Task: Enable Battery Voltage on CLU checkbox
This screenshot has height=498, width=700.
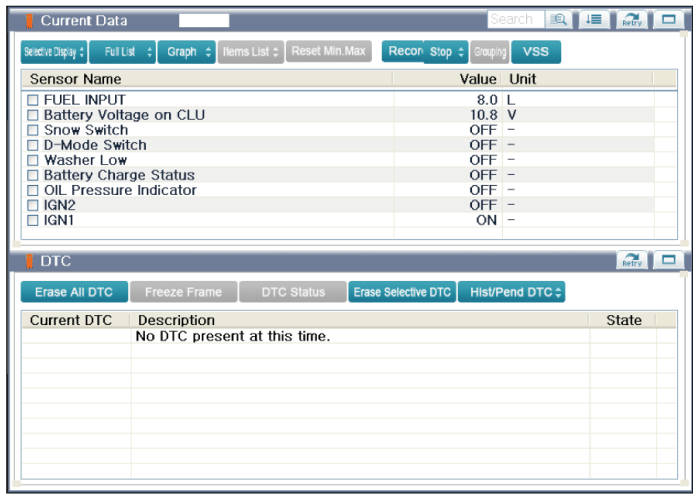Action: click(33, 116)
